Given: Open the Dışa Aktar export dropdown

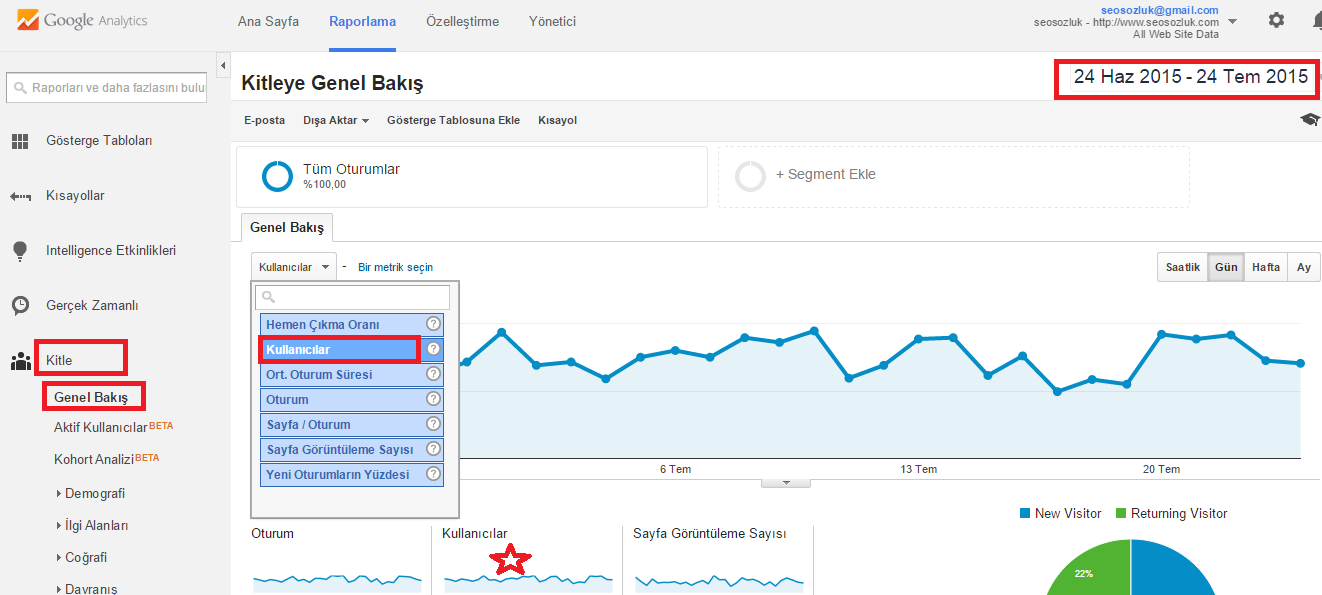Looking at the screenshot, I should point(336,120).
